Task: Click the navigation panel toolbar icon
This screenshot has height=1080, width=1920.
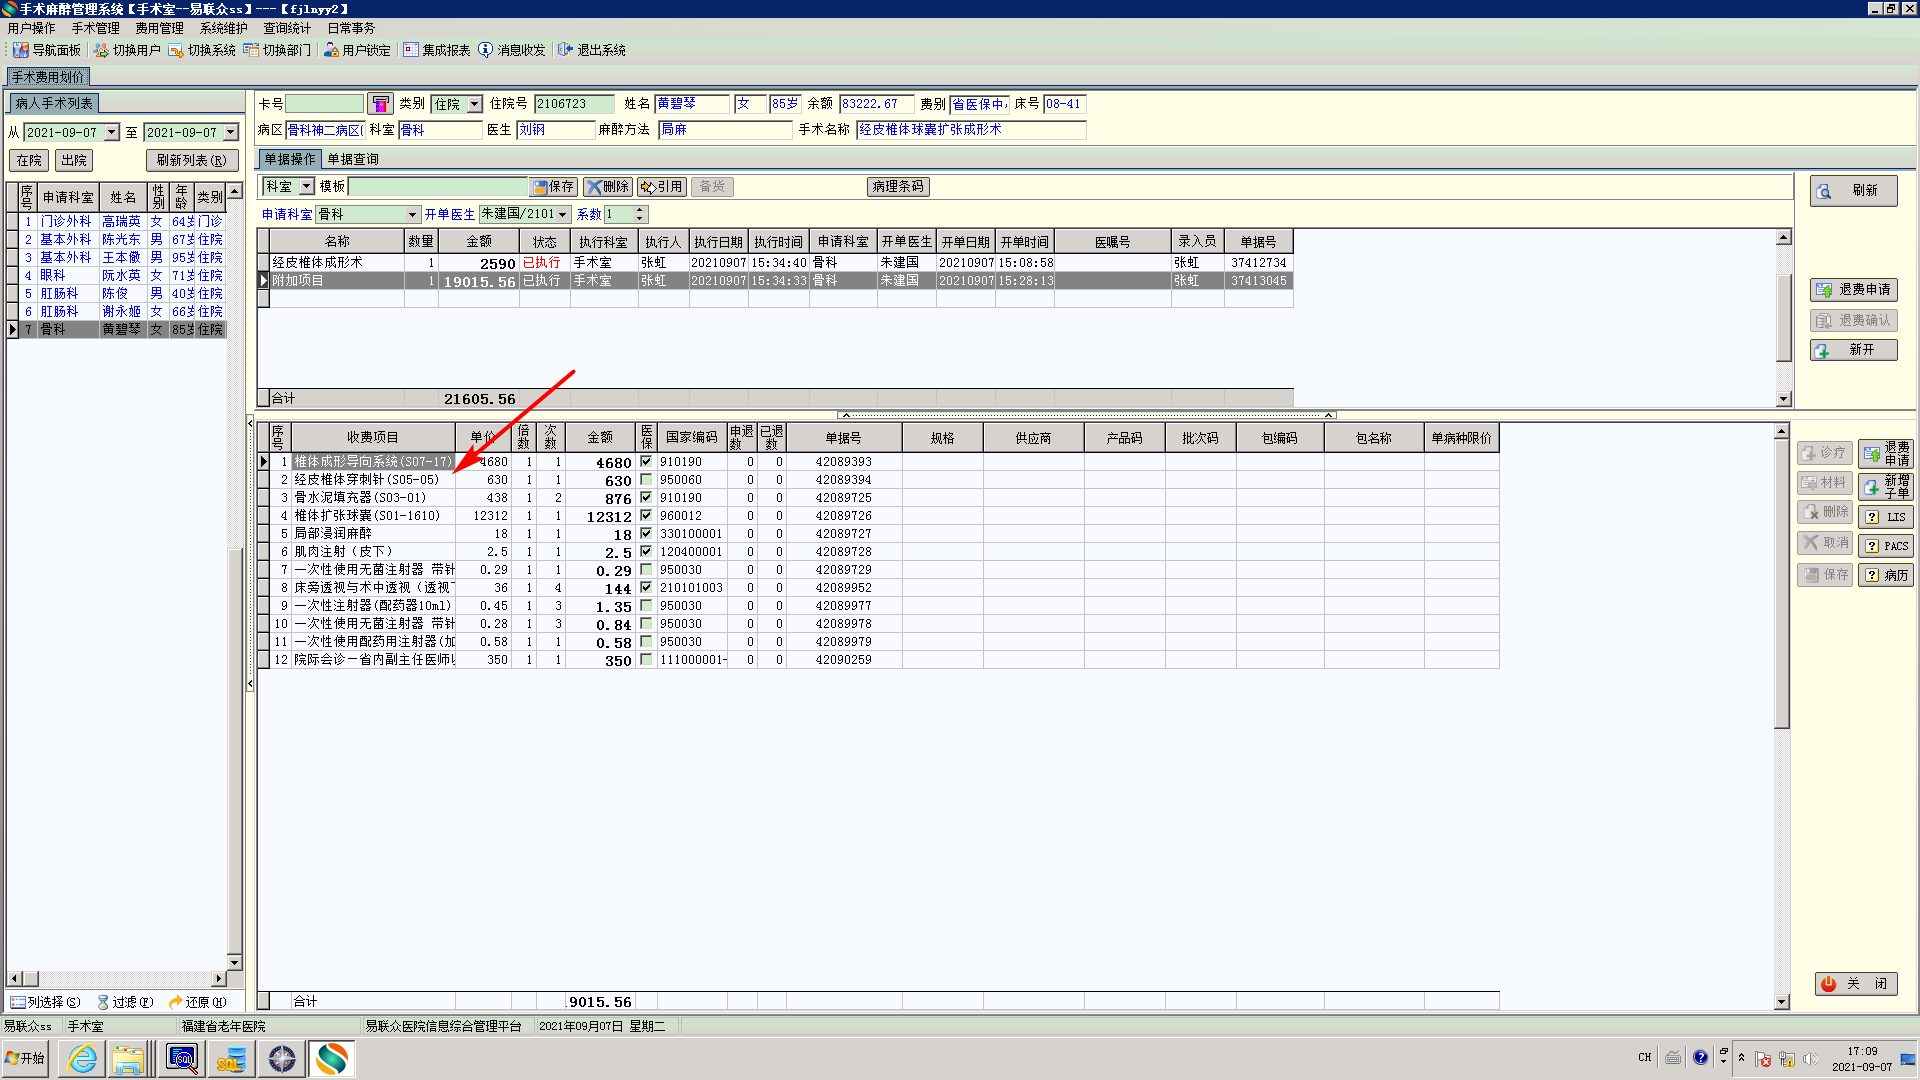Action: [x=20, y=50]
